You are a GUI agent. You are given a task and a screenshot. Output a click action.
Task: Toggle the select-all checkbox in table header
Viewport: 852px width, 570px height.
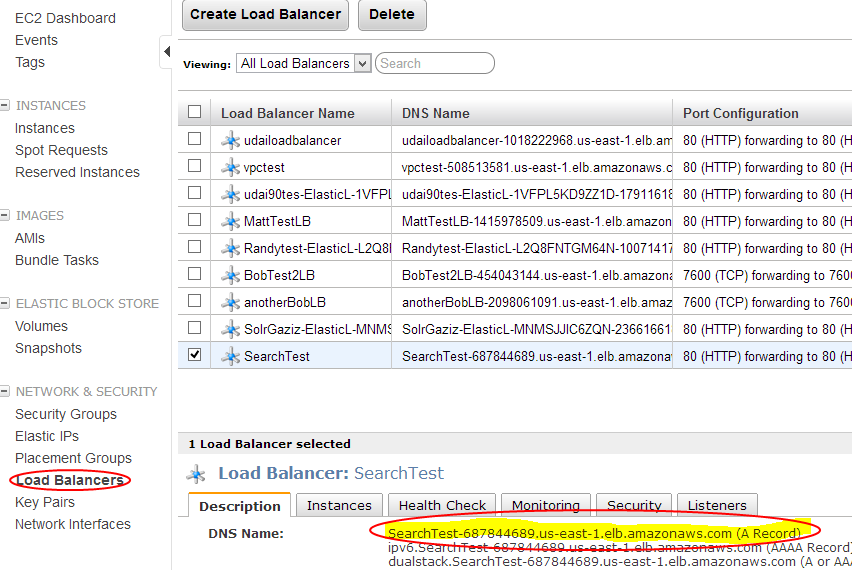click(x=194, y=111)
